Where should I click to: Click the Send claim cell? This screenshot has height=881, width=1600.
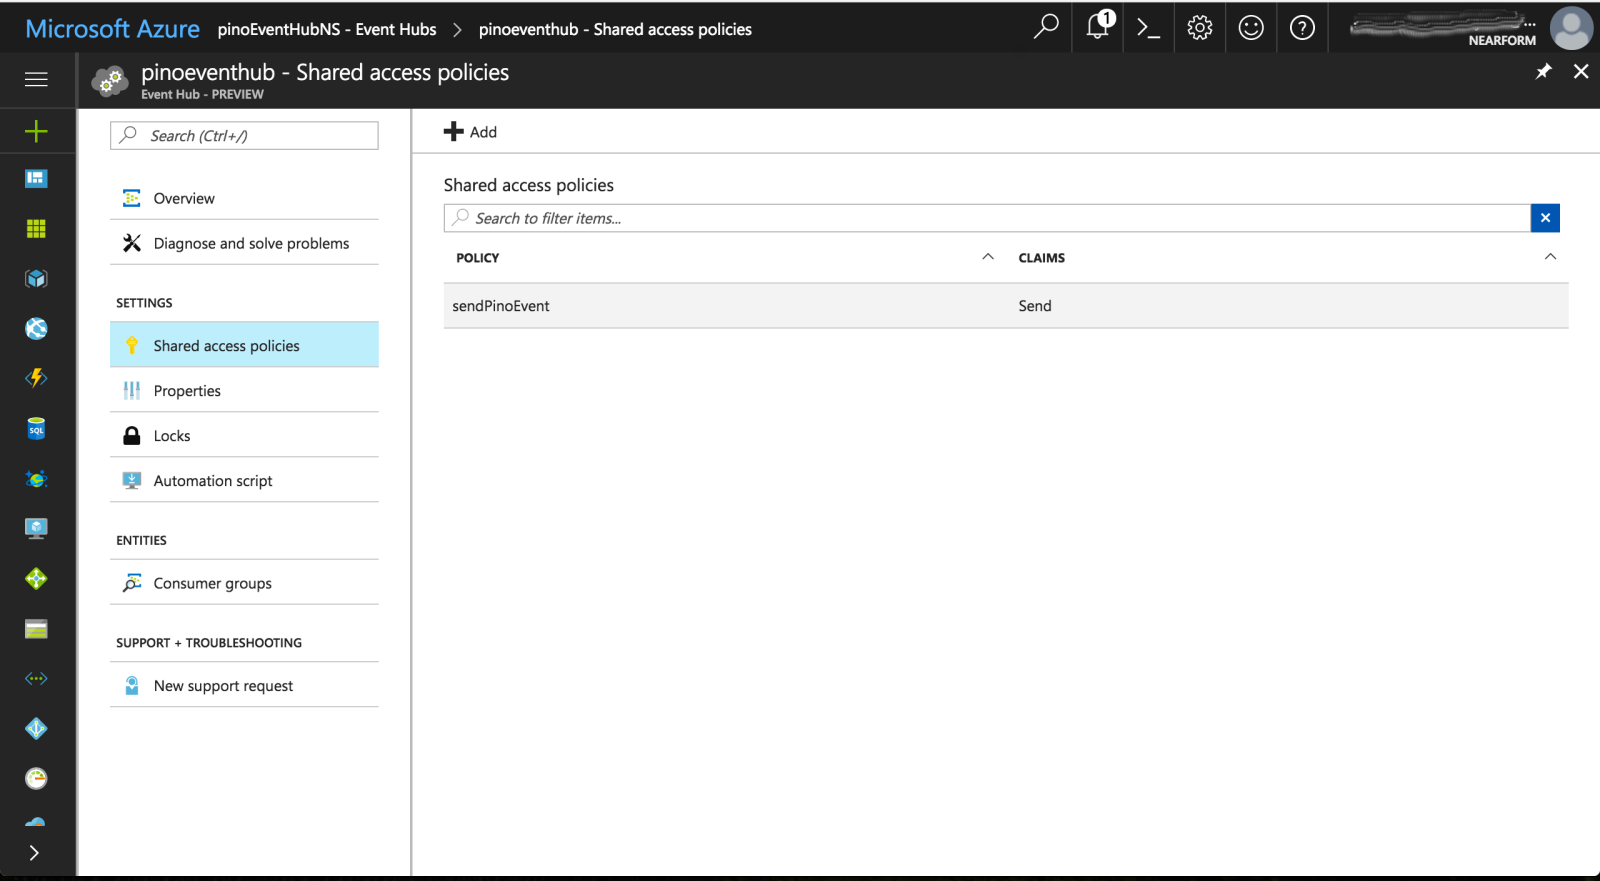pyautogui.click(x=1035, y=306)
